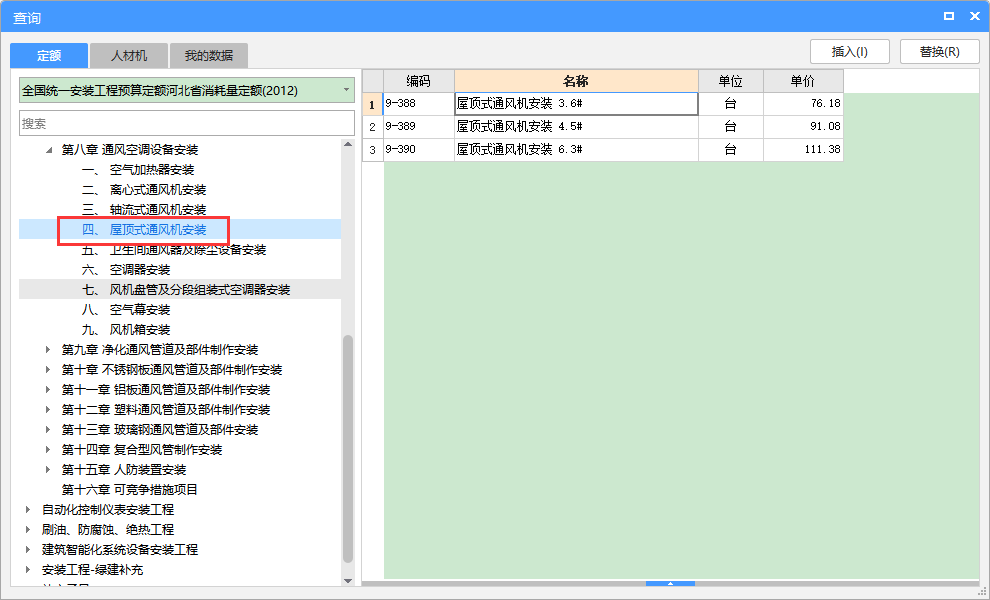Expand 建筑智能化系统设备安装工程 node

coord(28,549)
